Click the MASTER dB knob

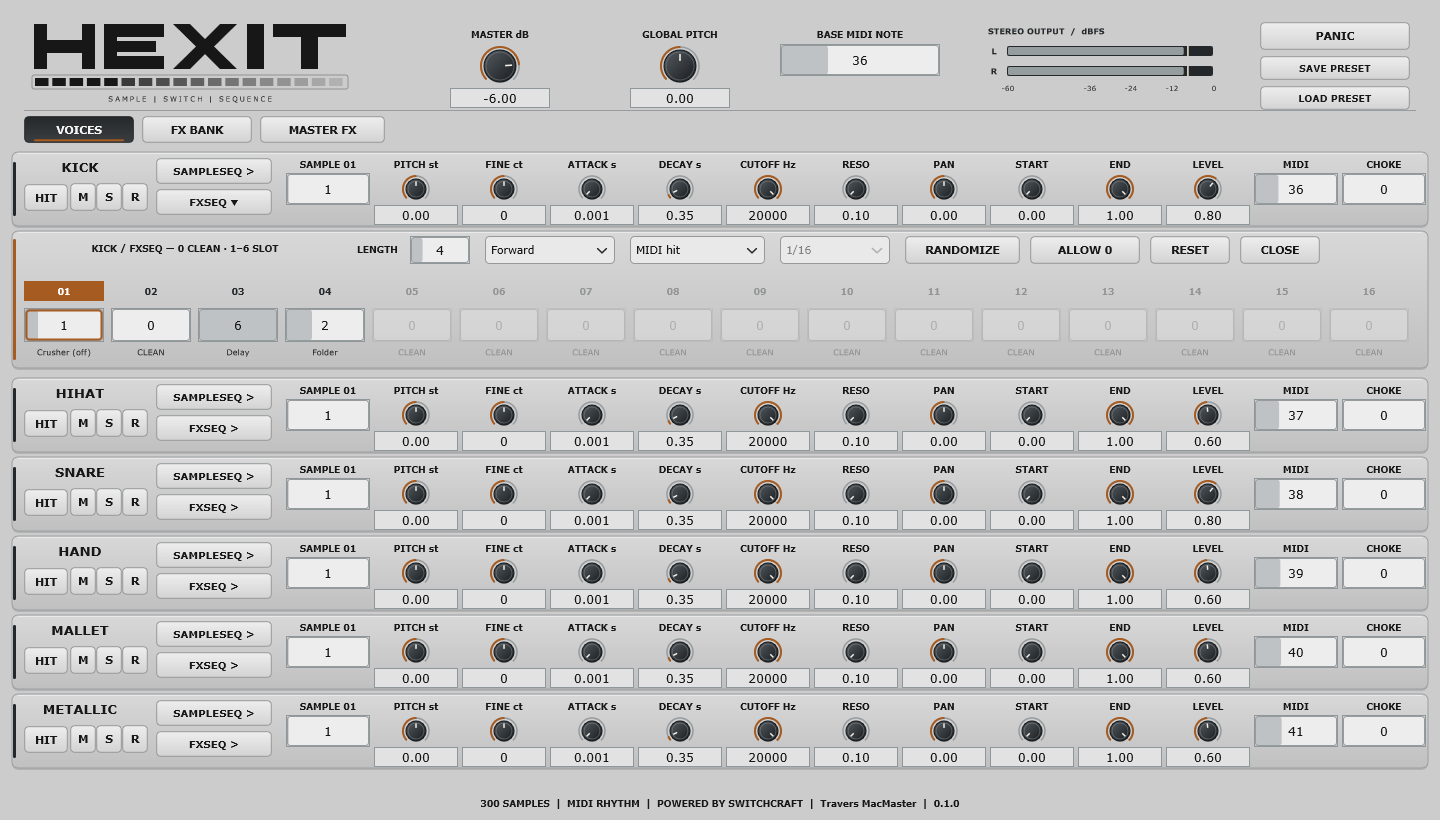point(500,66)
